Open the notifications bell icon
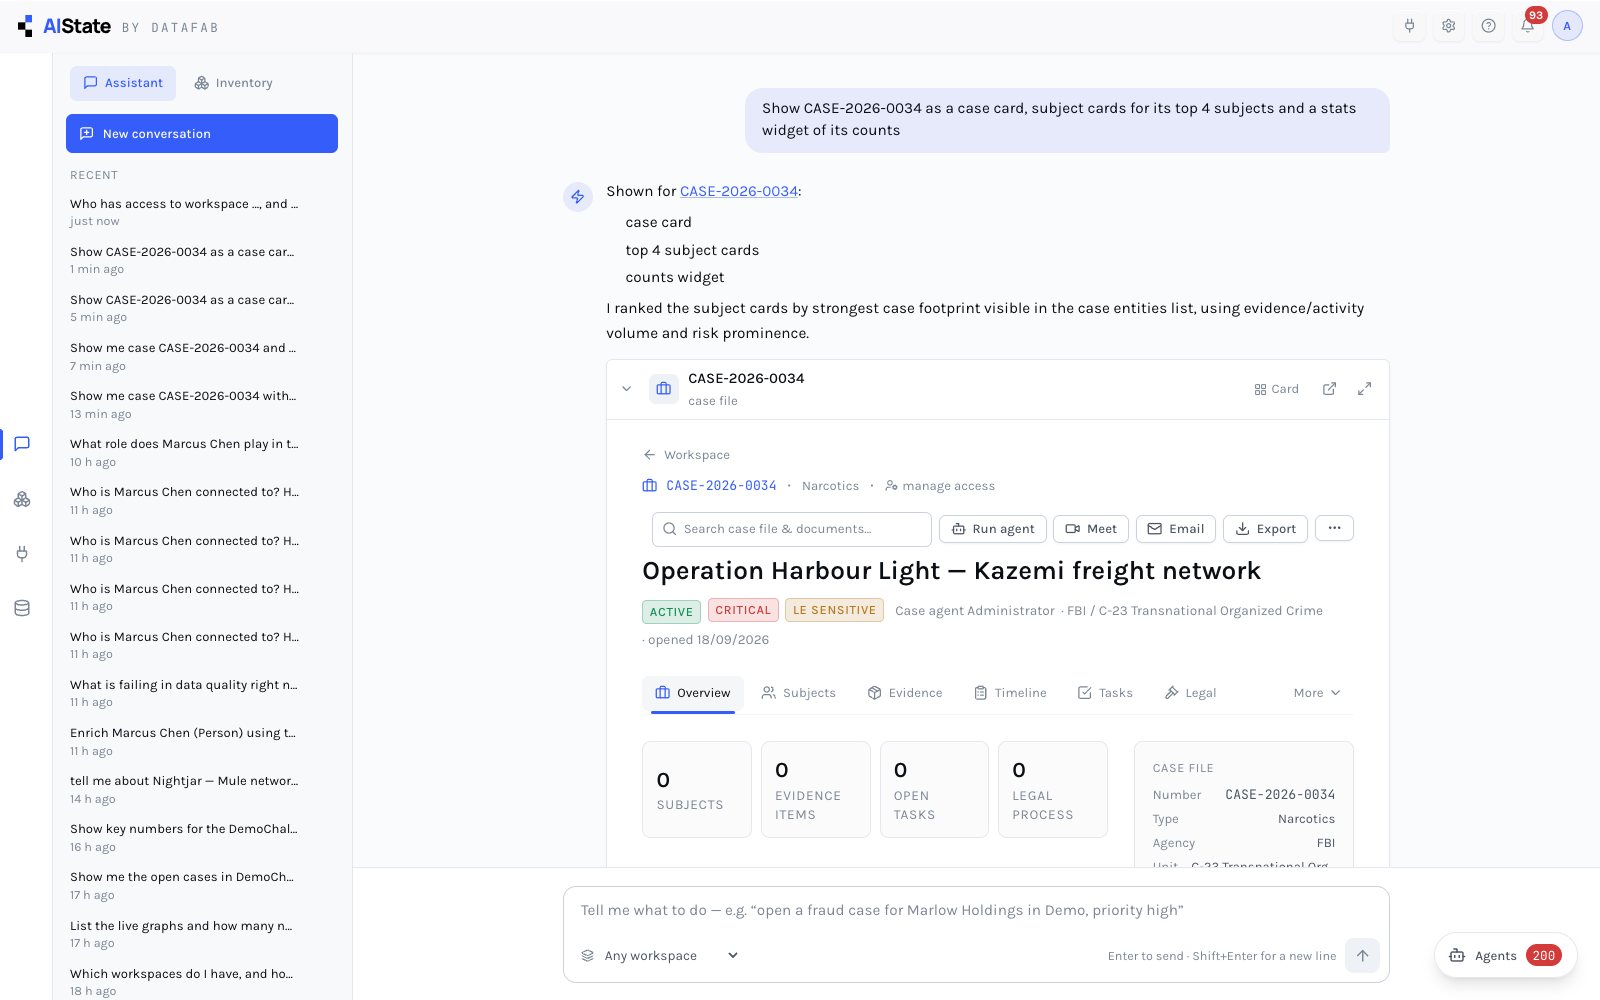This screenshot has height=1000, width=1600. [1527, 26]
